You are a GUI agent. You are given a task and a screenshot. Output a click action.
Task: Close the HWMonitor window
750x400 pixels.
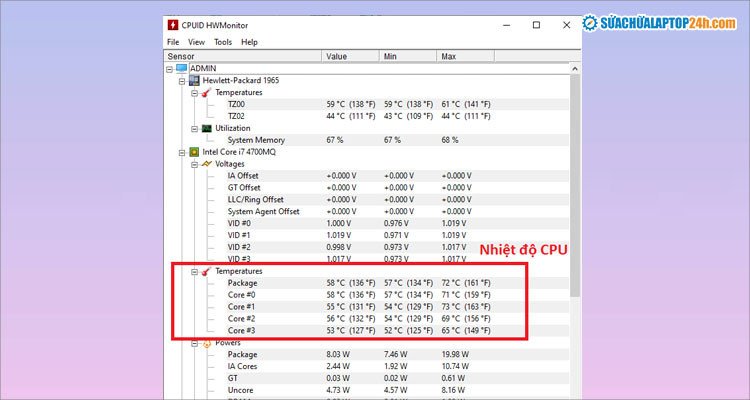click(566, 25)
